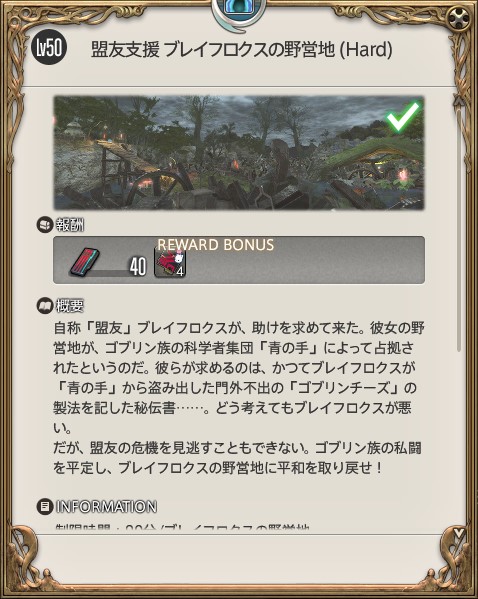Click the 報酬 rewards heading

[70, 225]
